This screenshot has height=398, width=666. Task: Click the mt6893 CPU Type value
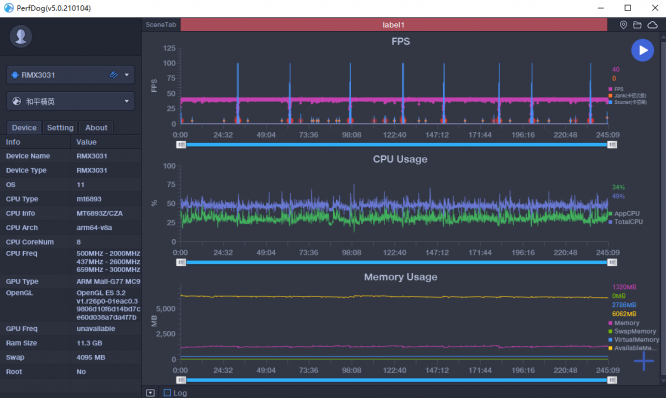pyautogui.click(x=89, y=199)
